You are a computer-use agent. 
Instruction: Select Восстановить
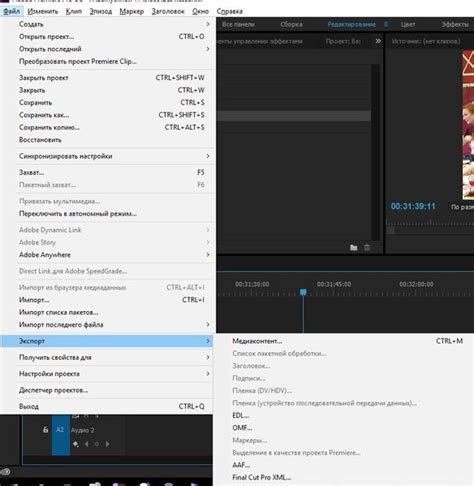pyautogui.click(x=107, y=140)
